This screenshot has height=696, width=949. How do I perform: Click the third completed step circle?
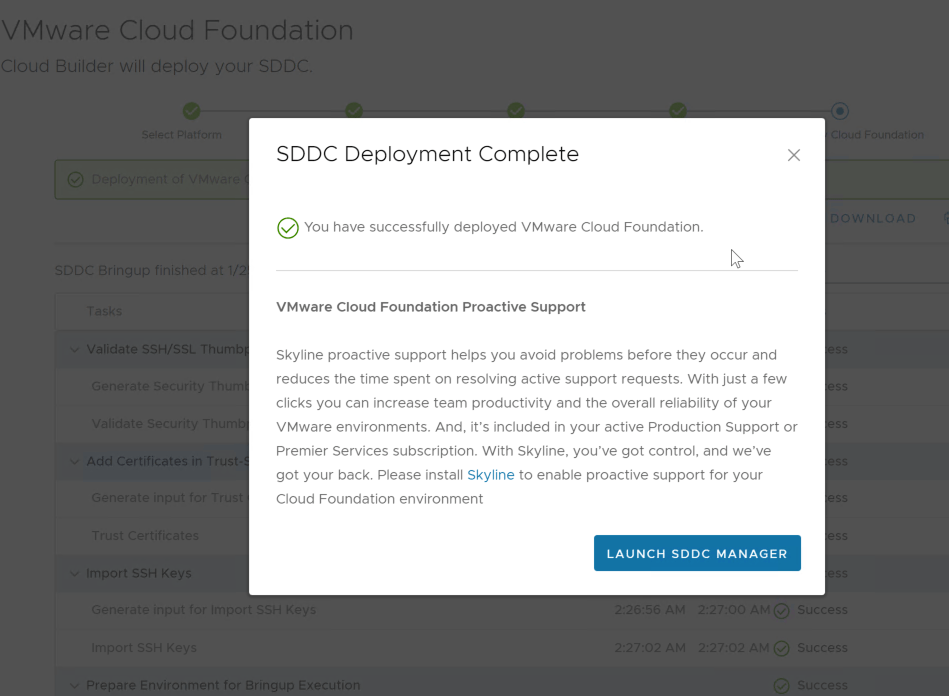point(515,111)
